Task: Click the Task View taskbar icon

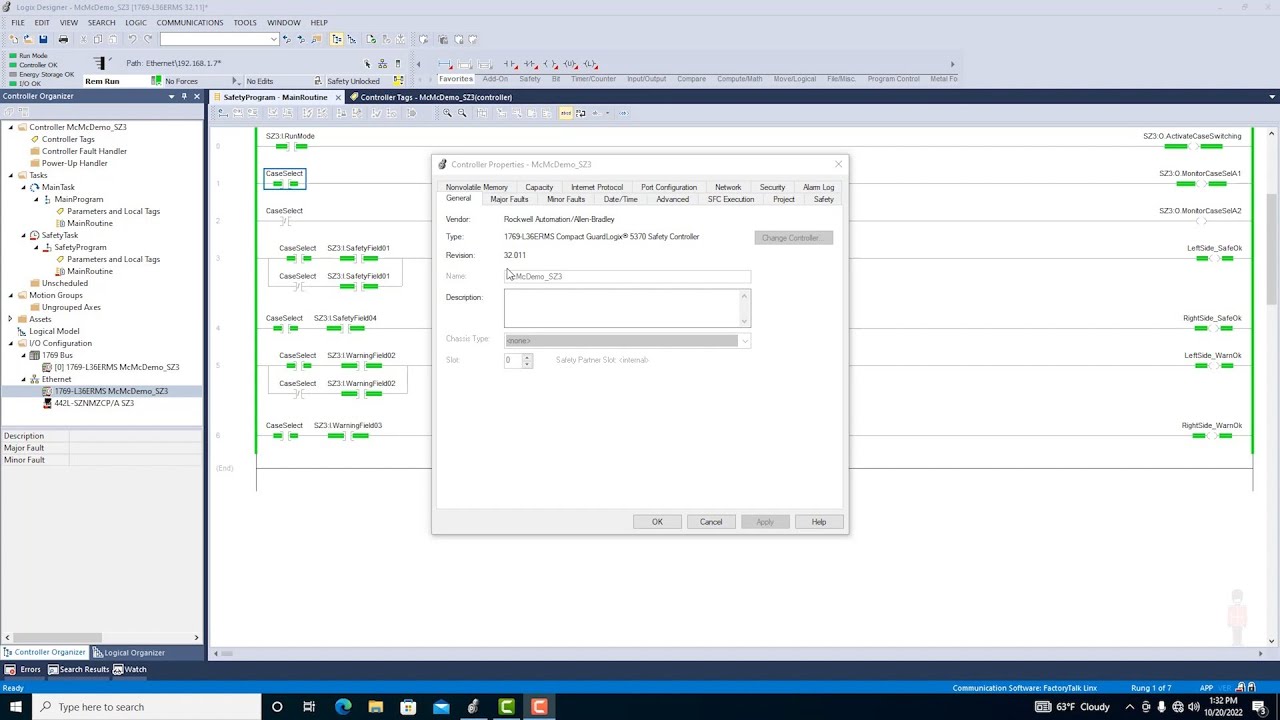Action: (309, 707)
